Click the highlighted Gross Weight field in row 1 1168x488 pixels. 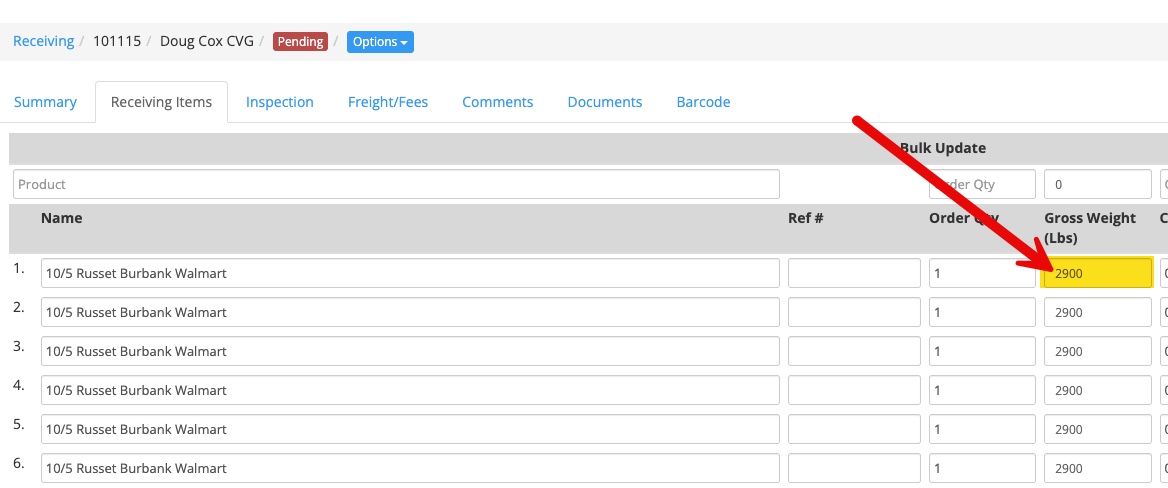(1097, 273)
